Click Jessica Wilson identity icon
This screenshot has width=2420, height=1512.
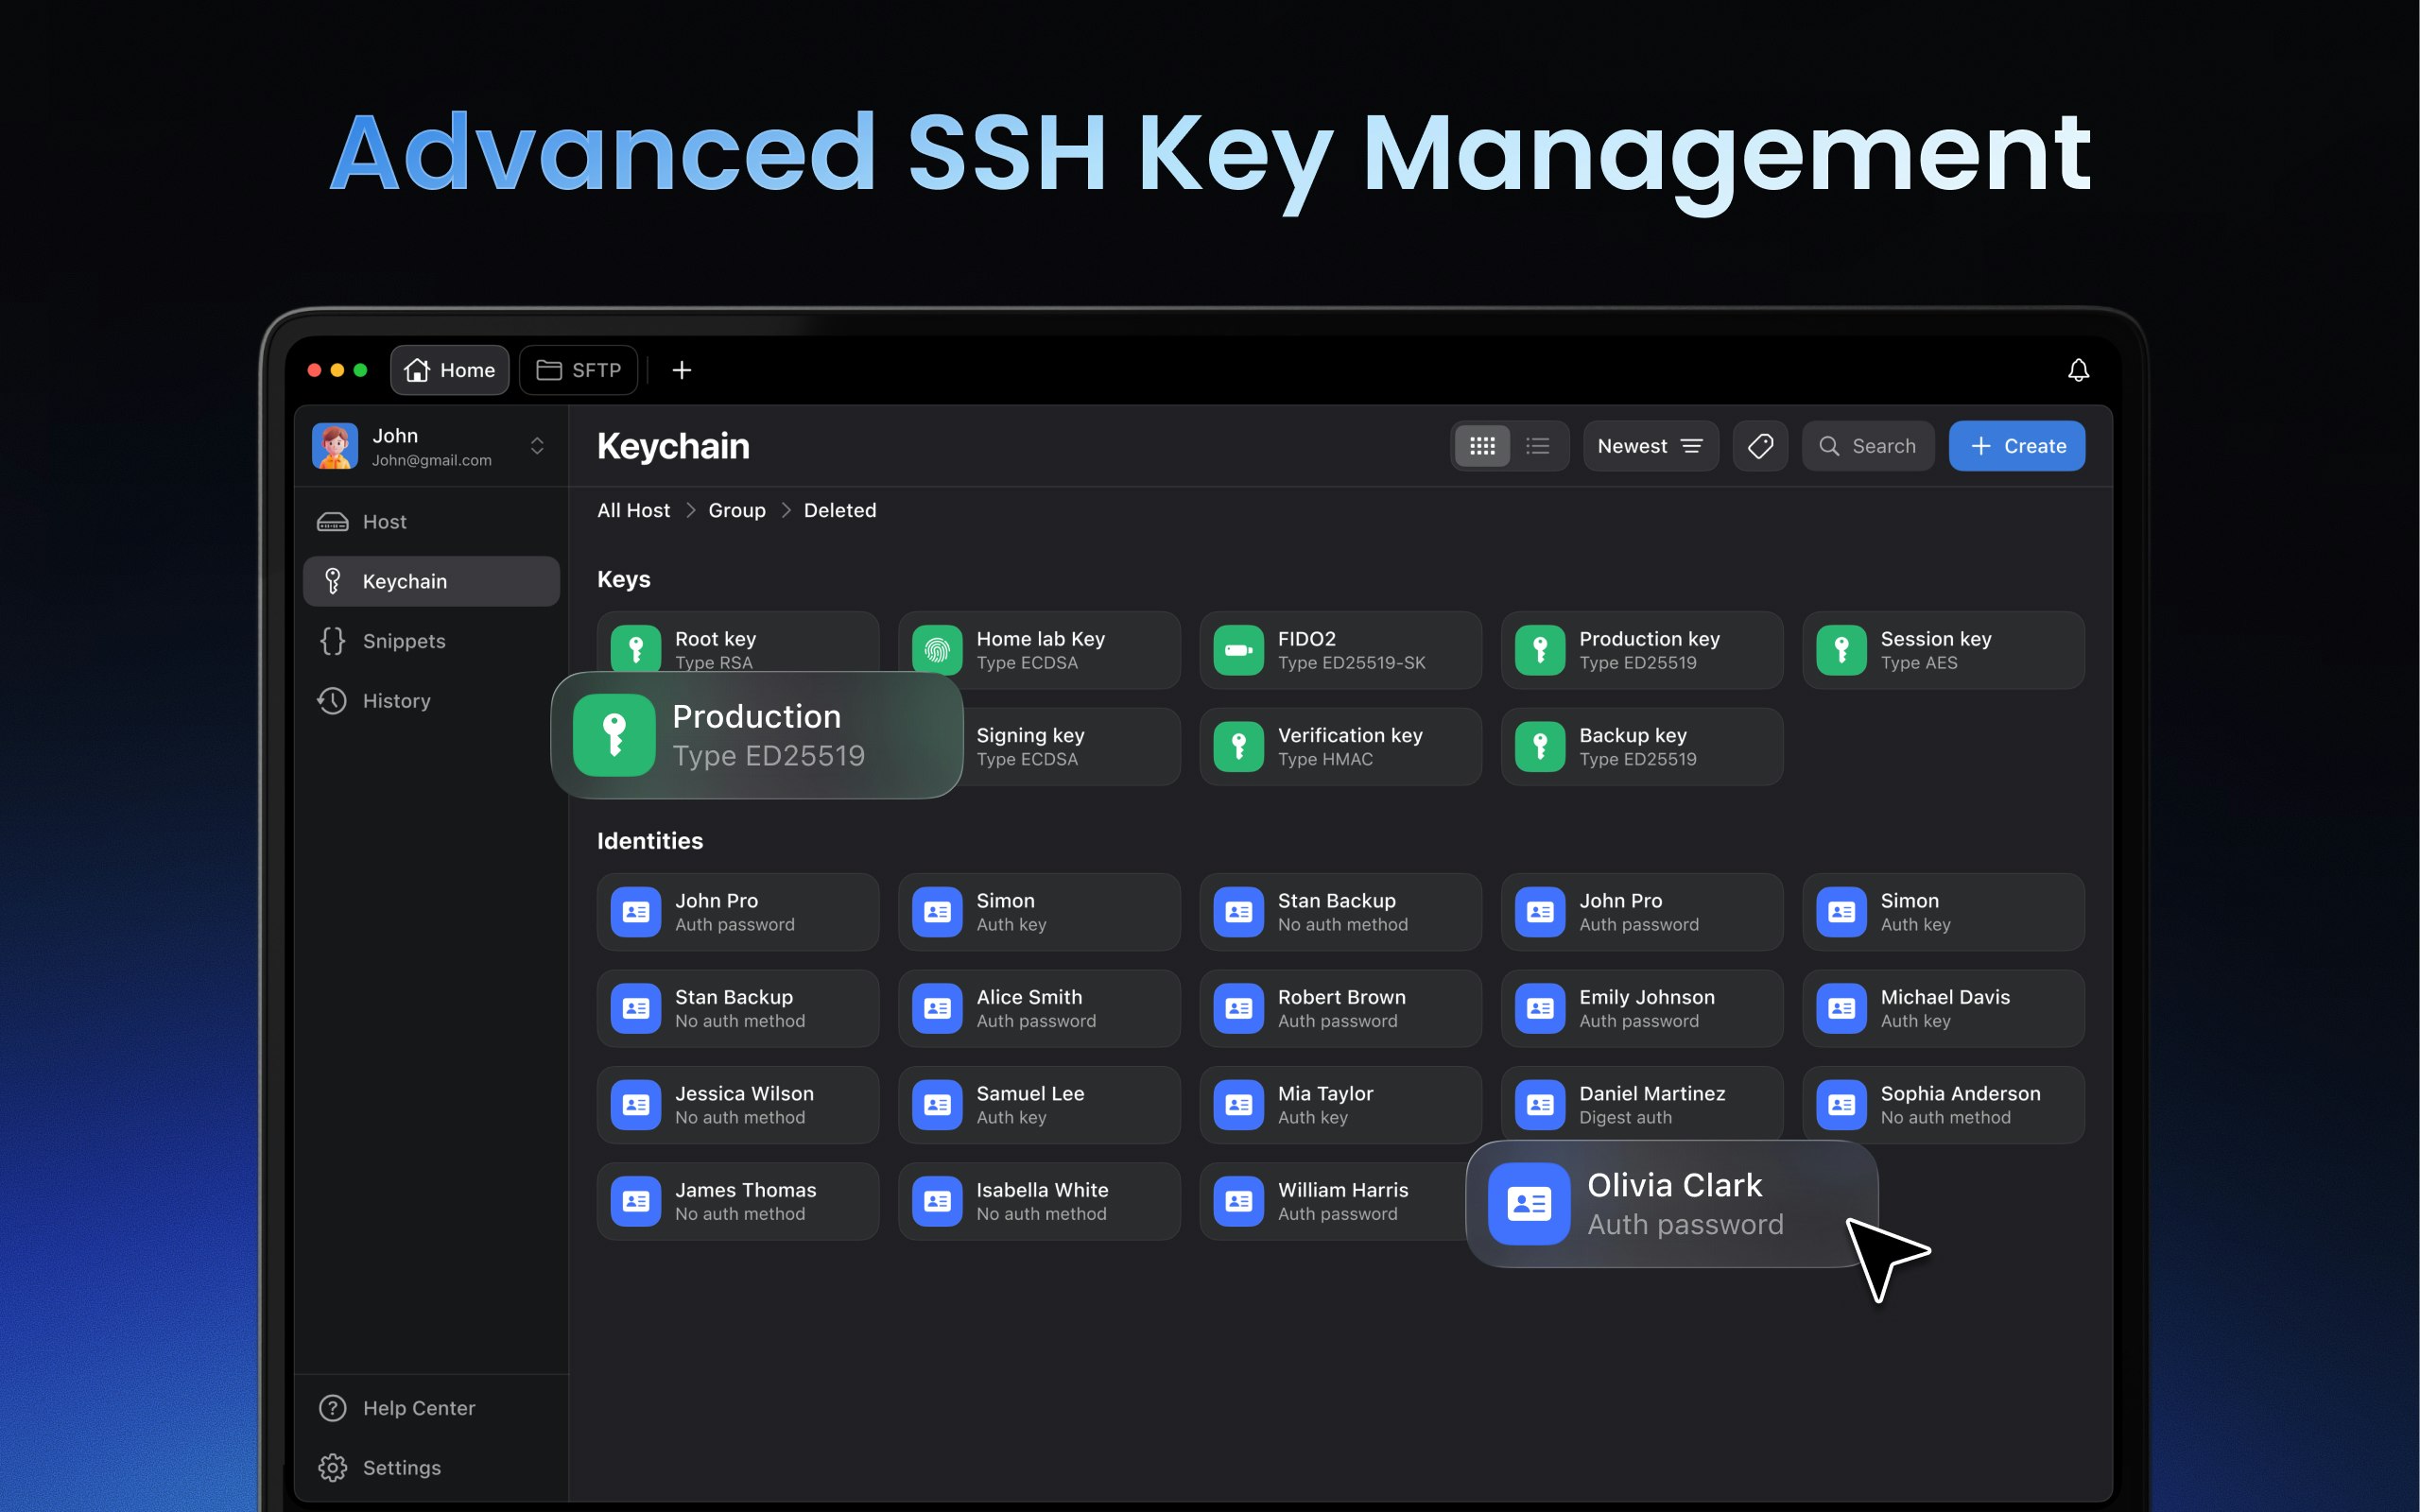click(x=636, y=1105)
